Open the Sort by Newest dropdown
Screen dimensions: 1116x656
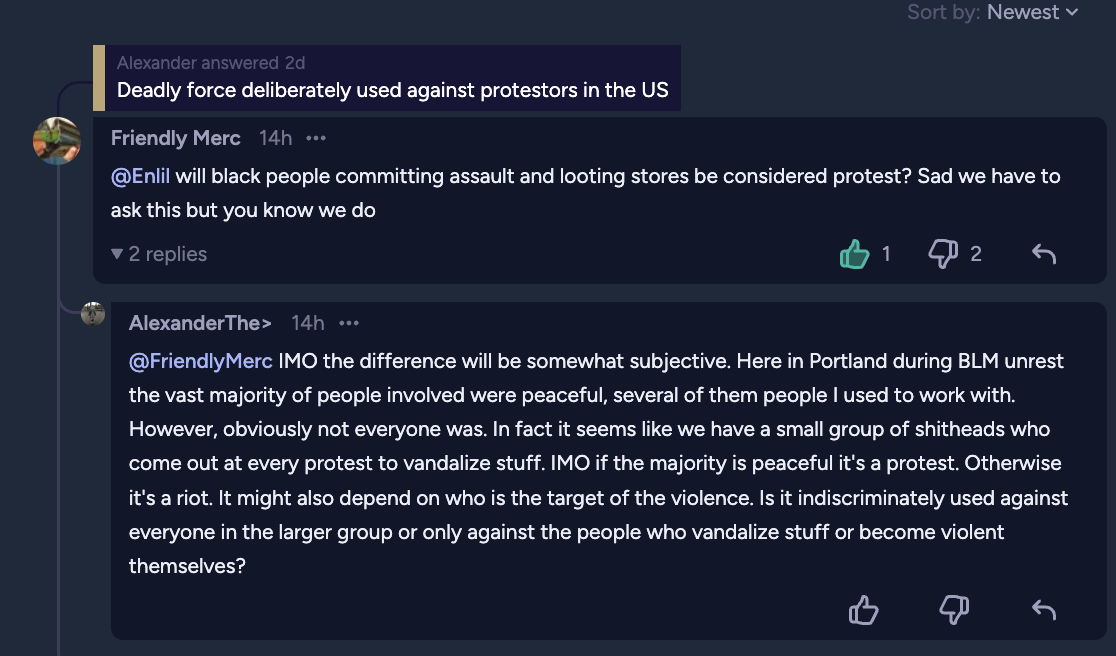click(993, 12)
